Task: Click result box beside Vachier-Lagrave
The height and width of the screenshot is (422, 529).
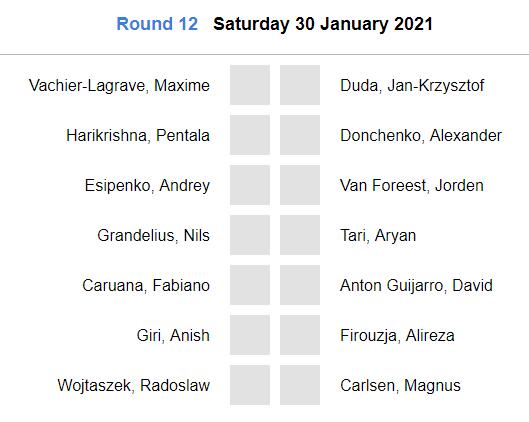Action: pyautogui.click(x=250, y=85)
